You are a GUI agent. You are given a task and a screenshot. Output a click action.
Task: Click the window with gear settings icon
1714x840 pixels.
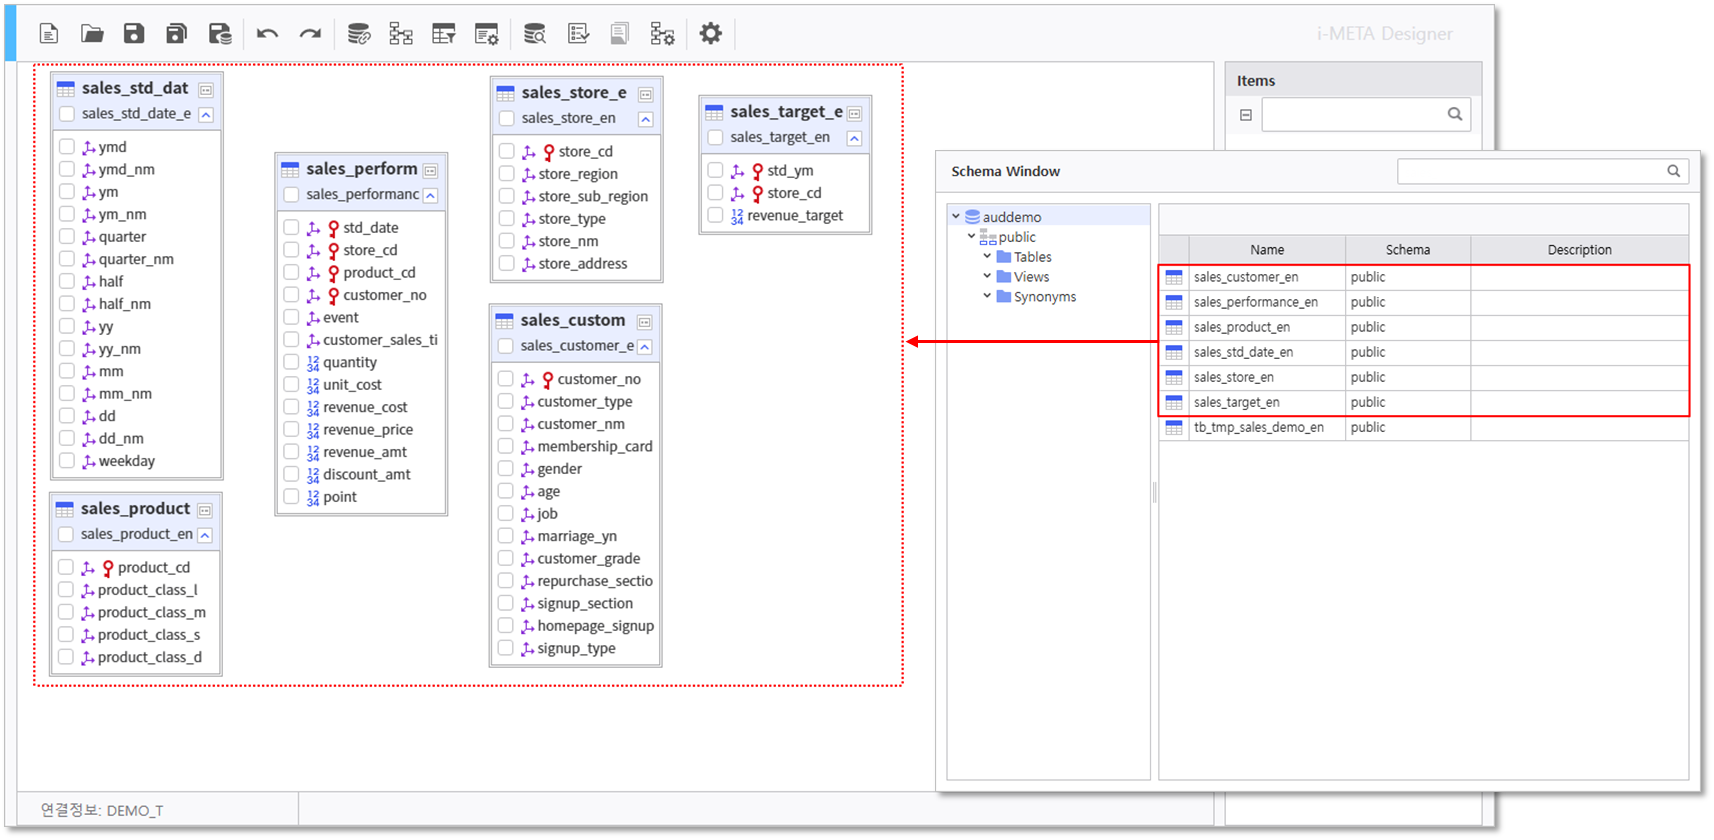pos(487,34)
